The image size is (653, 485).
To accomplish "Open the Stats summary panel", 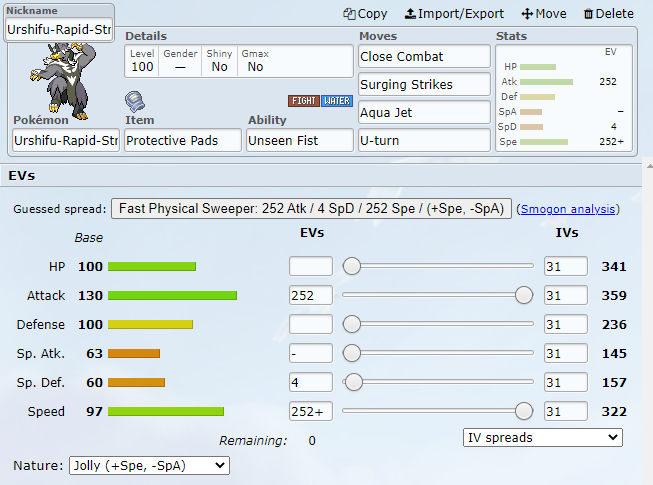I will 564,98.
